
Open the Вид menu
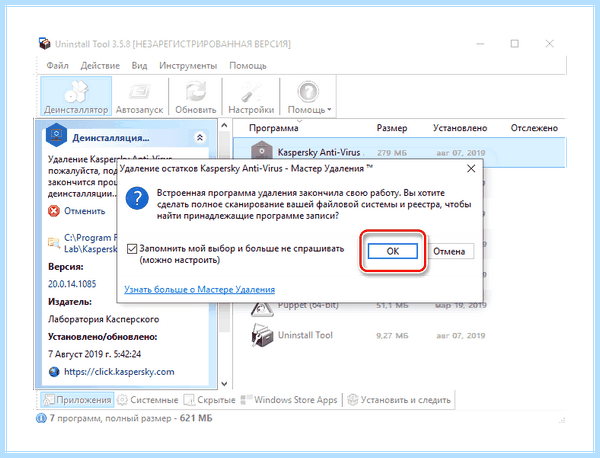pyautogui.click(x=139, y=66)
